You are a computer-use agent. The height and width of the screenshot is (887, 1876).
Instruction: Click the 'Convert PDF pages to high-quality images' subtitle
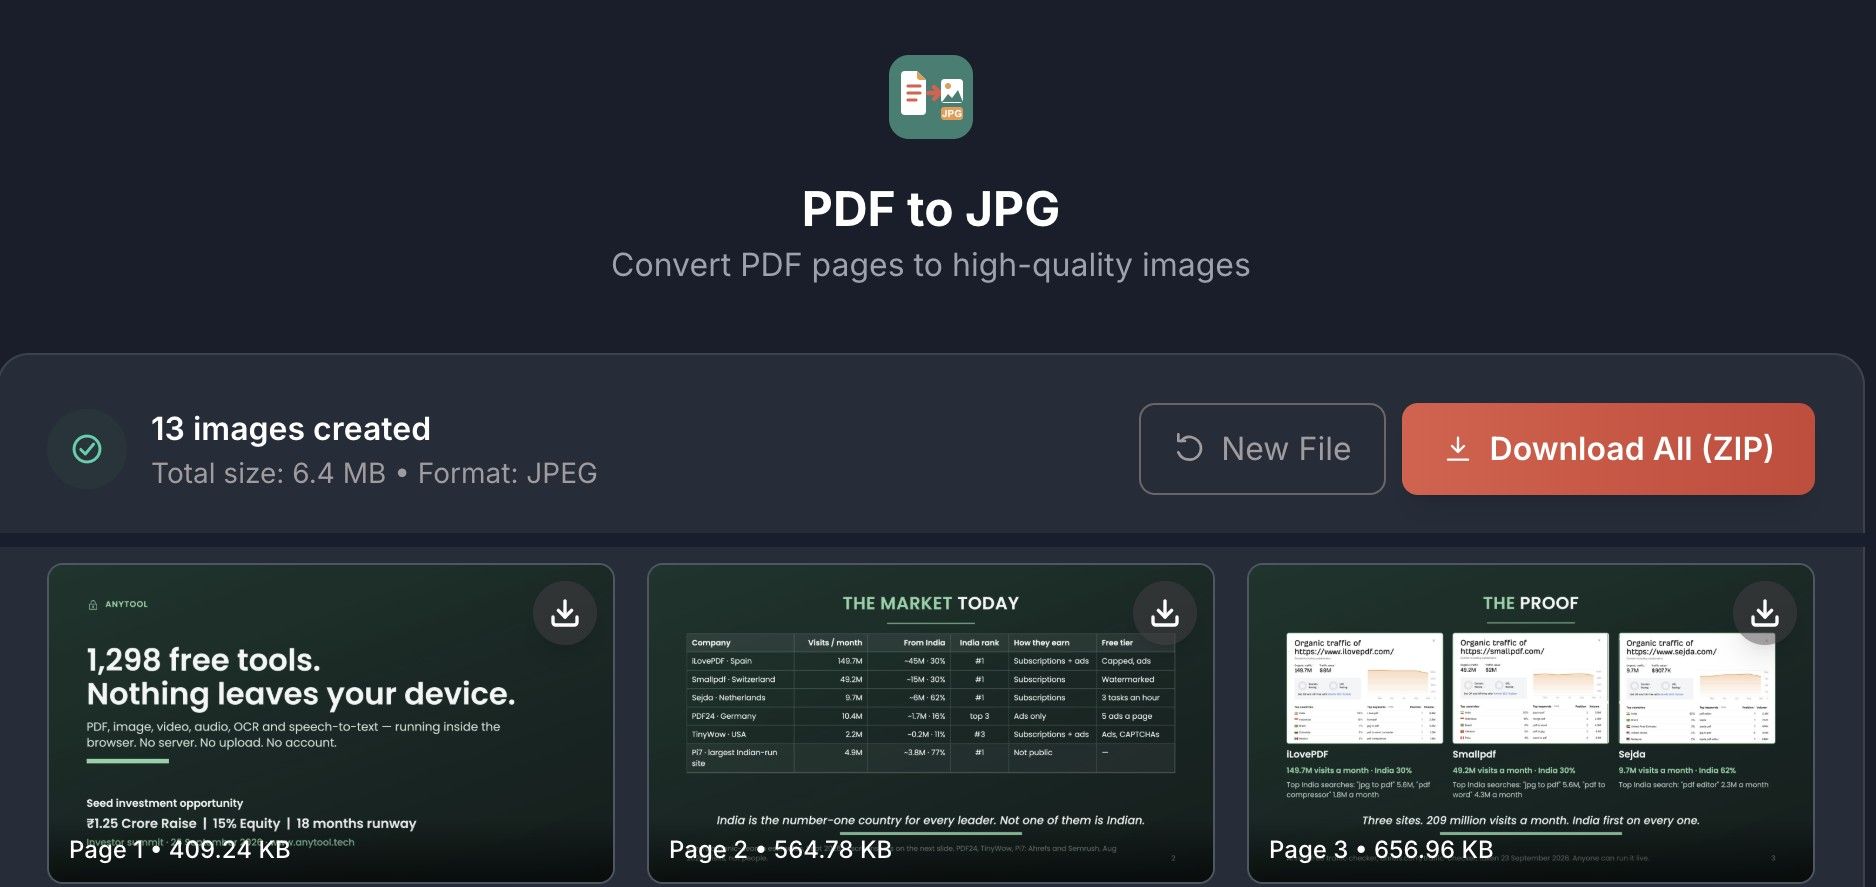pos(931,265)
